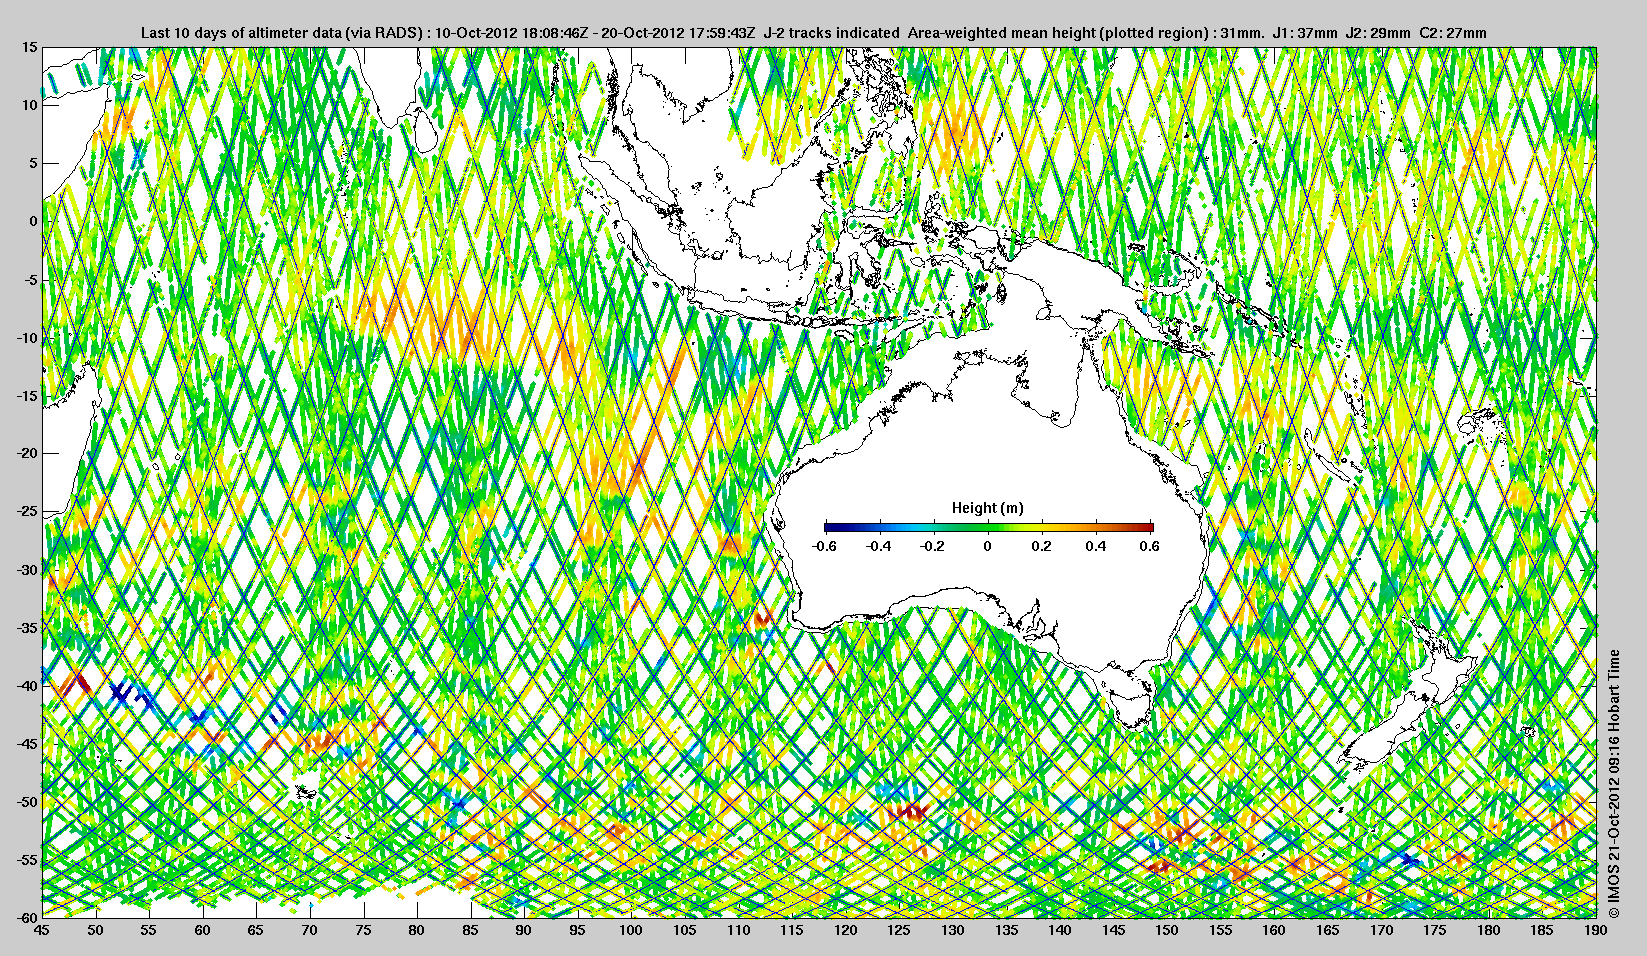Select the 0.4 colorbar tick label
The width and height of the screenshot is (1647, 956).
(x=1096, y=546)
